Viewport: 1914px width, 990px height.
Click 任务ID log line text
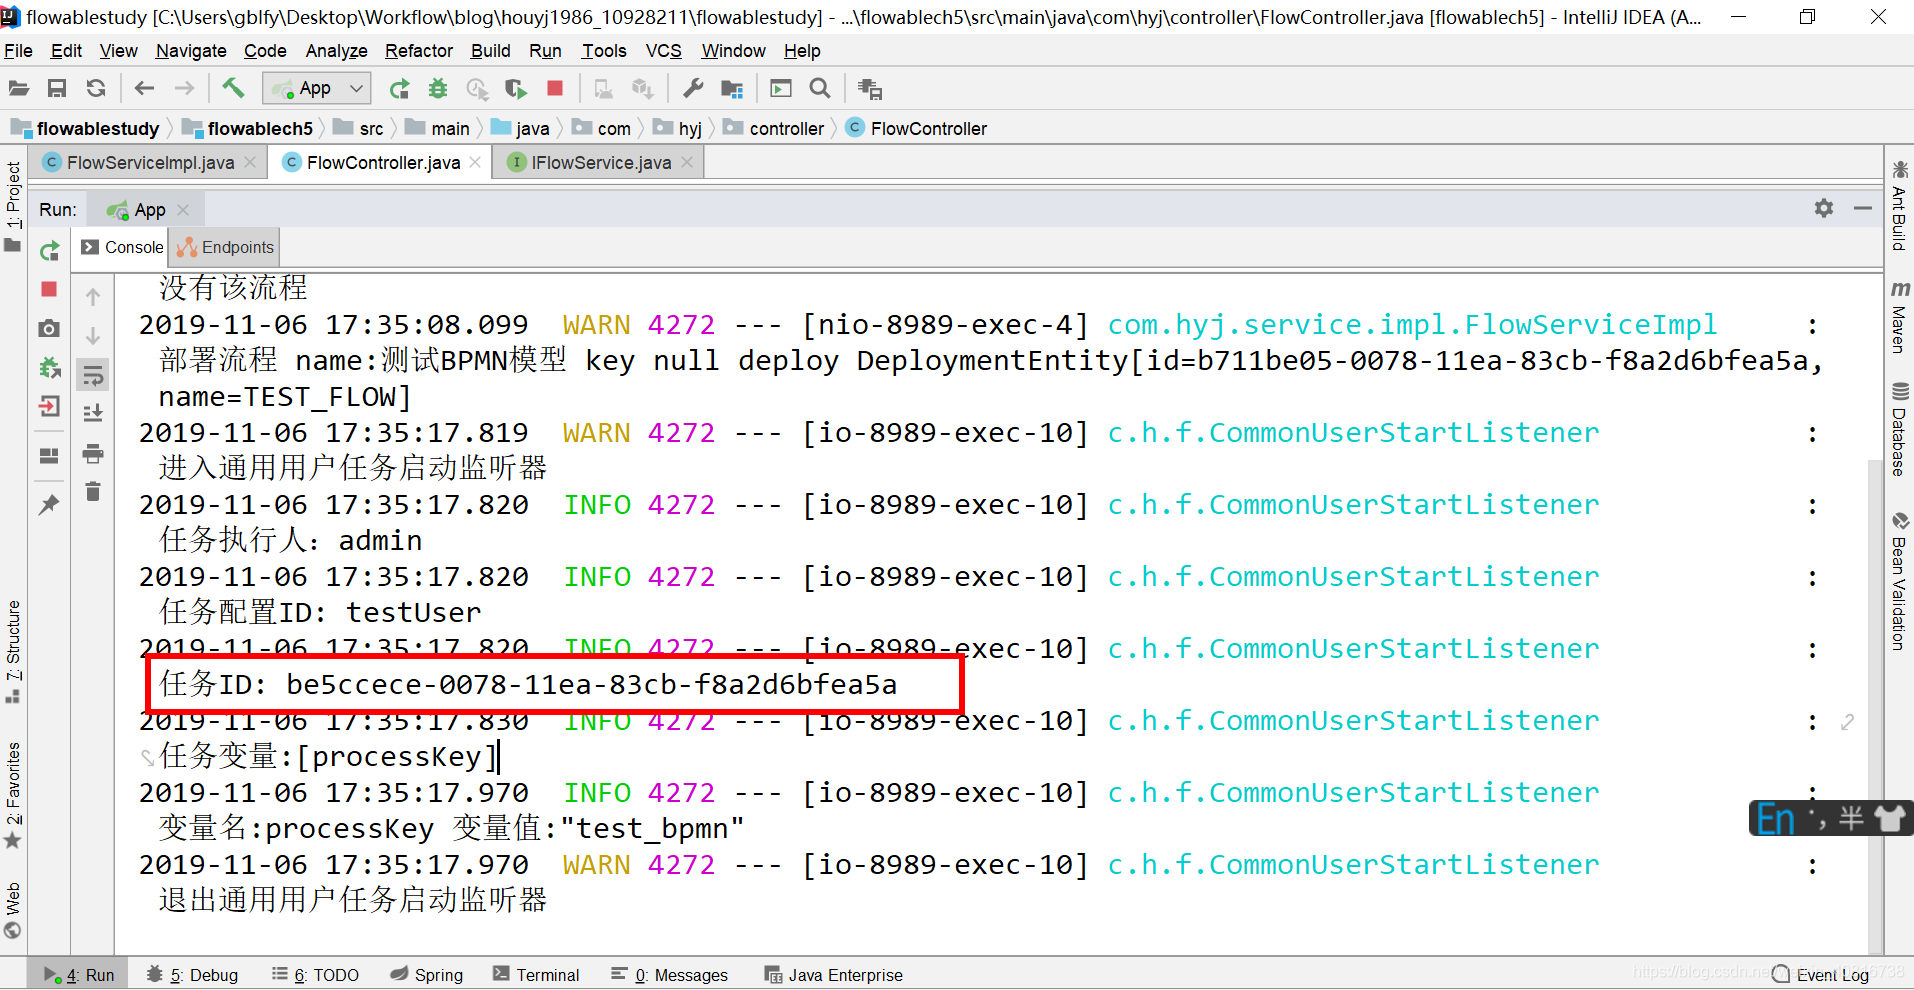[x=528, y=684]
